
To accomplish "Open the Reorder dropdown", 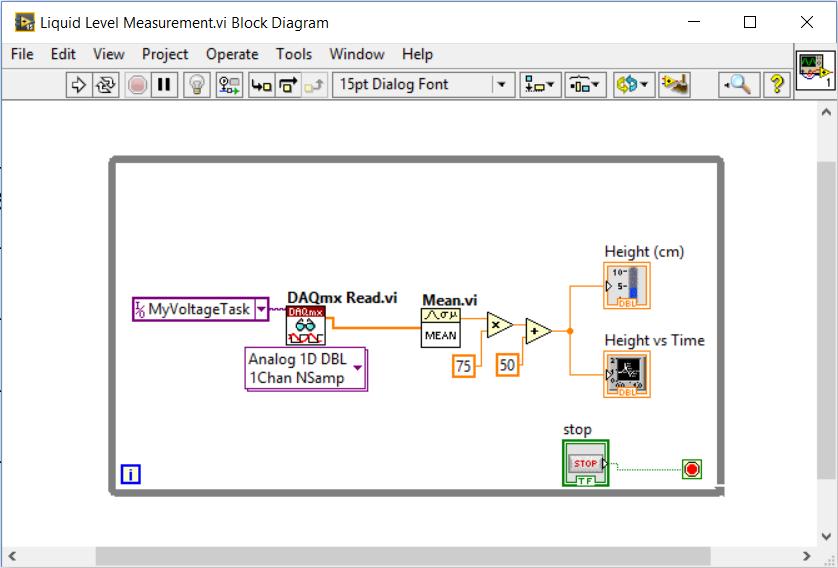I will point(633,84).
